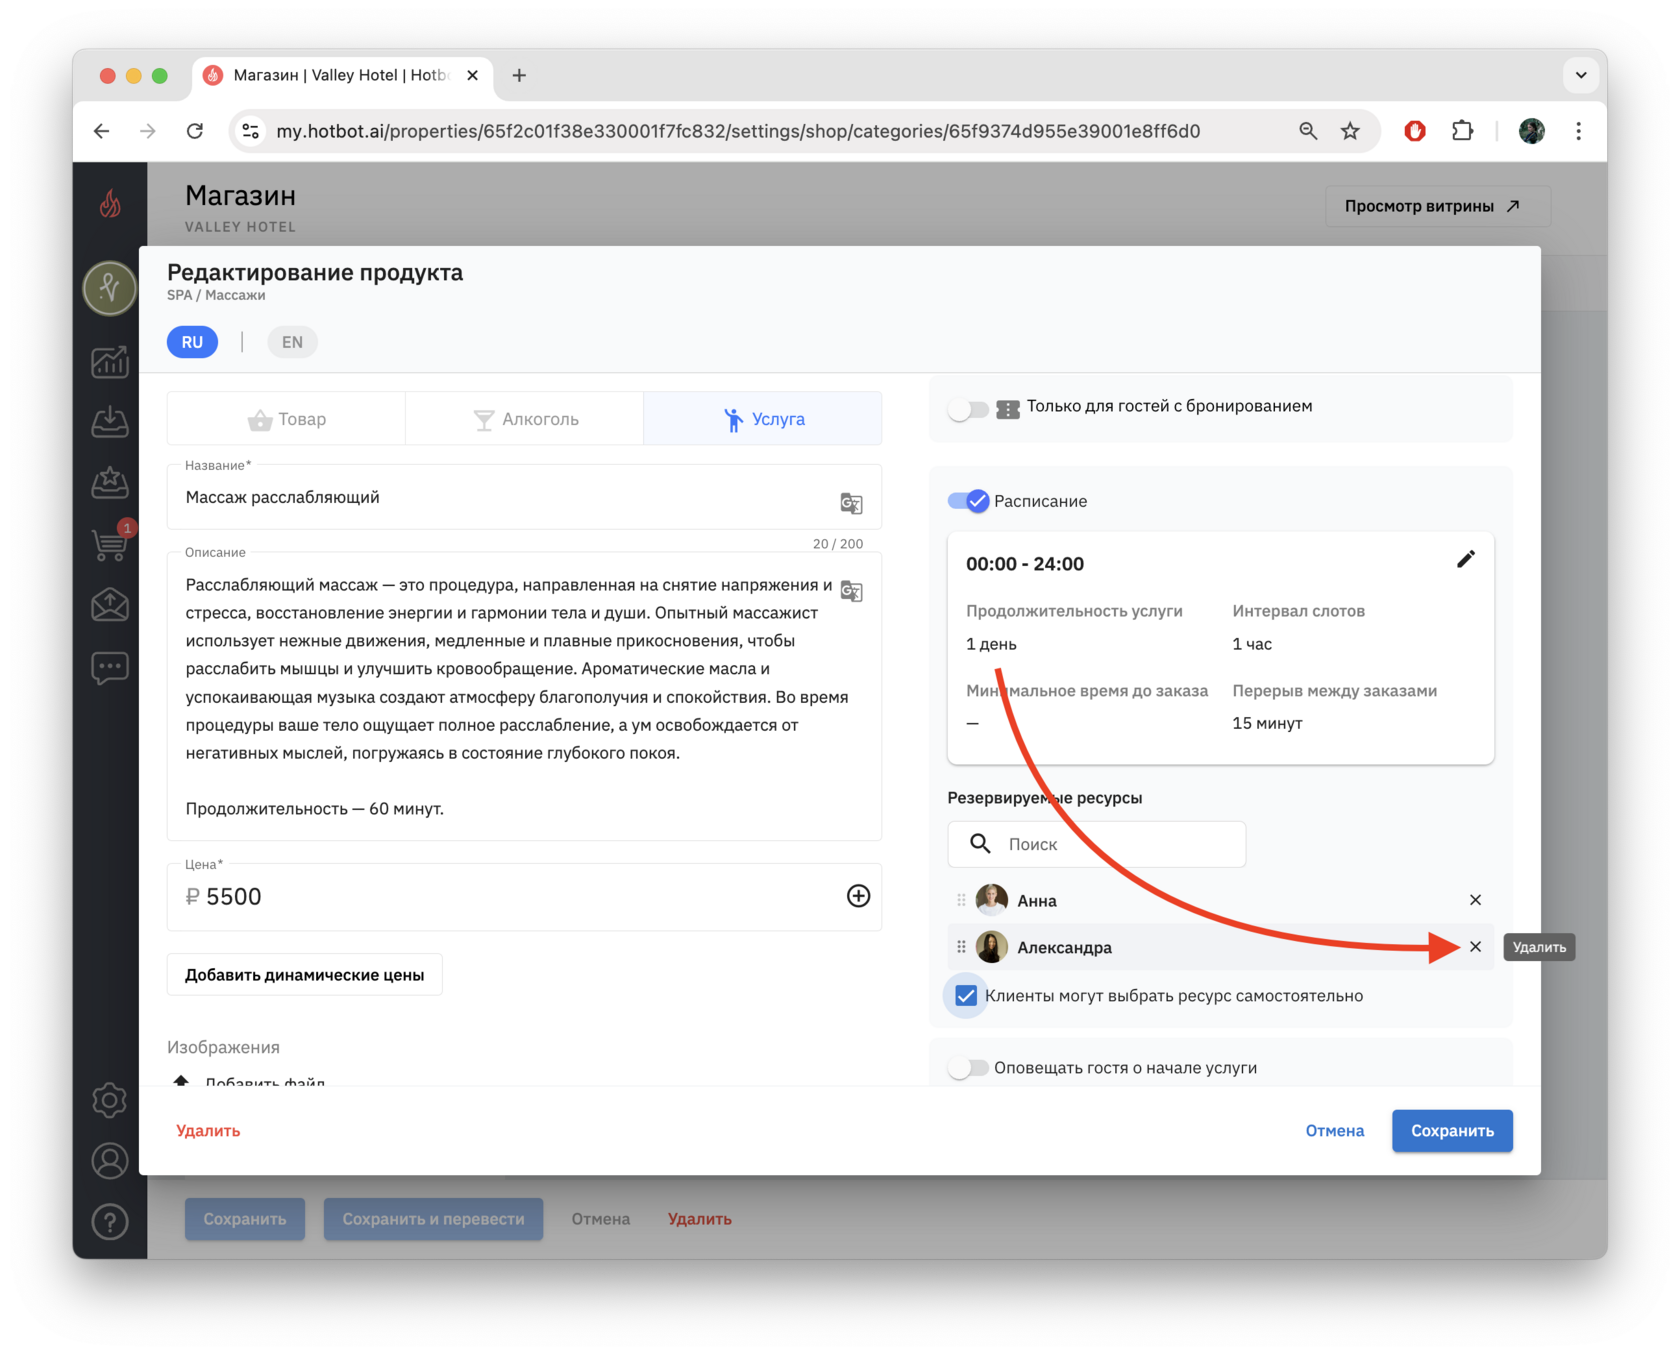
Task: Close the Магазин browser tab
Action: (472, 75)
